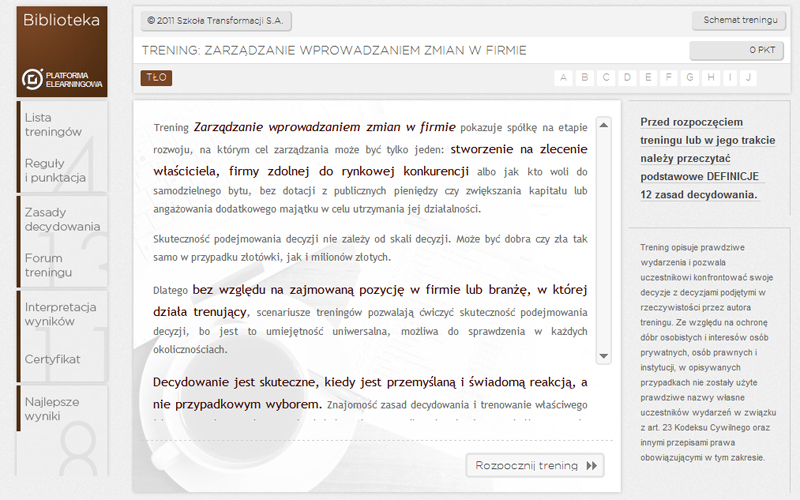Open Lista treningów in the sidebar

[x=53, y=124]
